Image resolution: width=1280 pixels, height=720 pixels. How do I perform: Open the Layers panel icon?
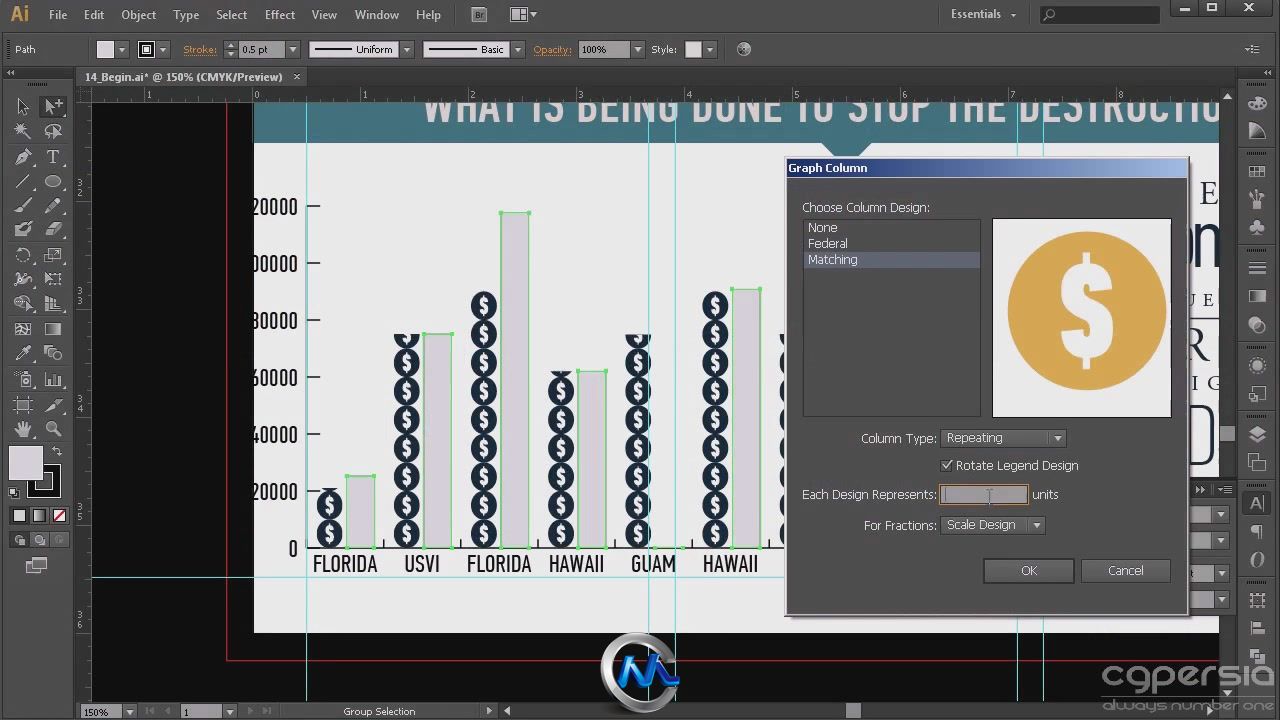click(1258, 435)
